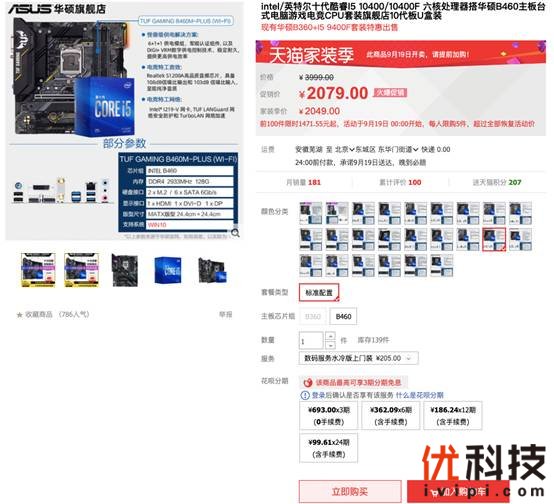Click the magnifier zoom icon on product image
The height and width of the screenshot is (504, 554).
235,233
